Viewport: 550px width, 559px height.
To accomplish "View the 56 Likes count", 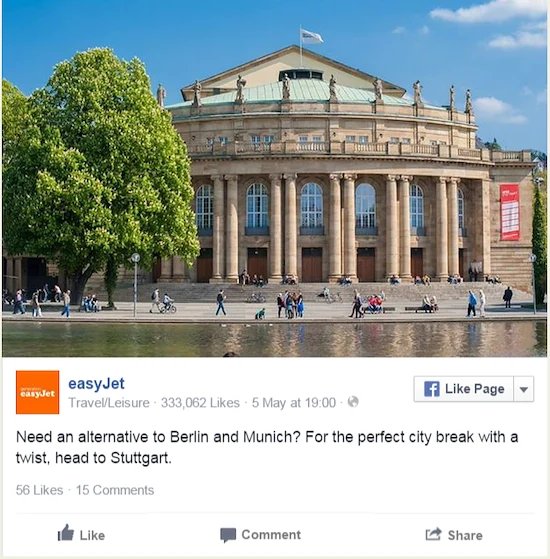I will point(39,490).
